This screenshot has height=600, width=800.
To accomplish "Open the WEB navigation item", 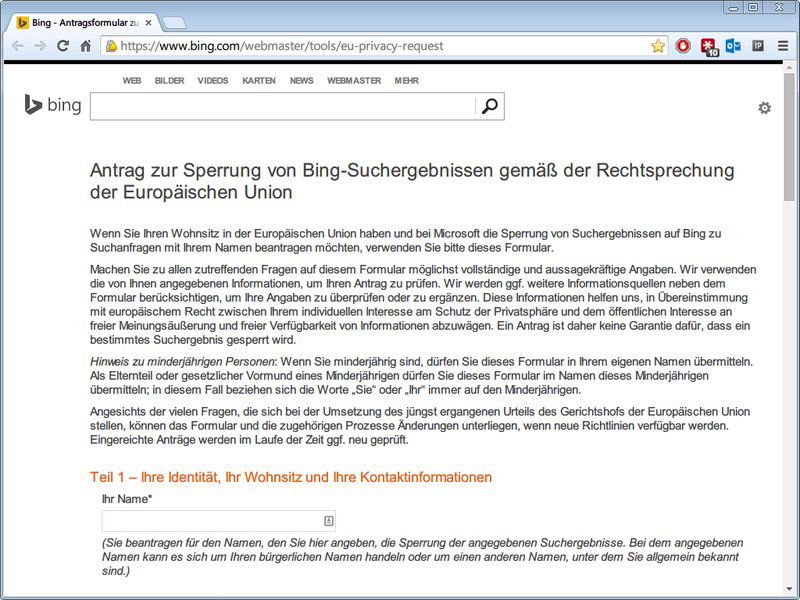I will pos(132,81).
